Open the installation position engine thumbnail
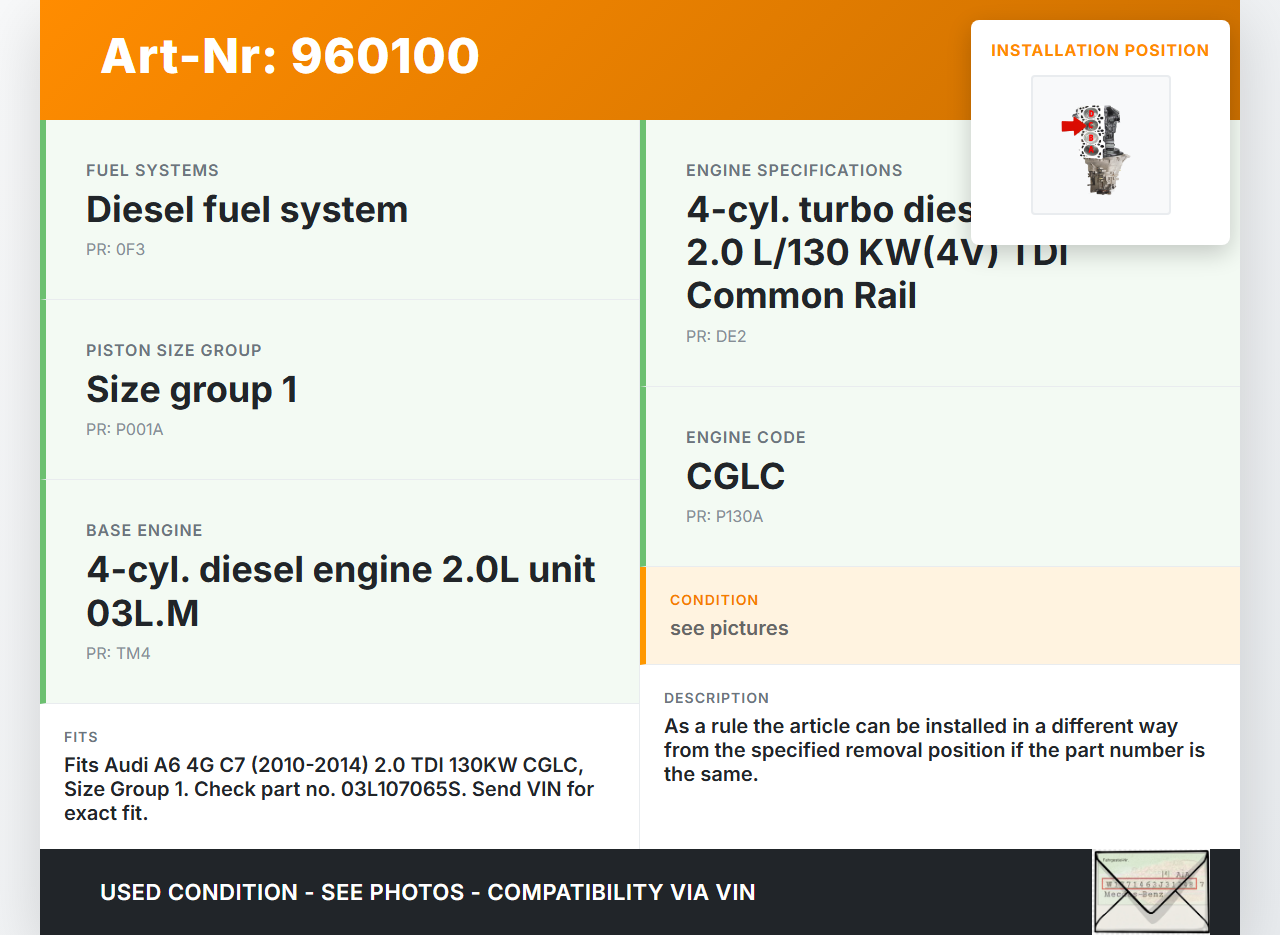The height and width of the screenshot is (935, 1280). pos(1100,145)
